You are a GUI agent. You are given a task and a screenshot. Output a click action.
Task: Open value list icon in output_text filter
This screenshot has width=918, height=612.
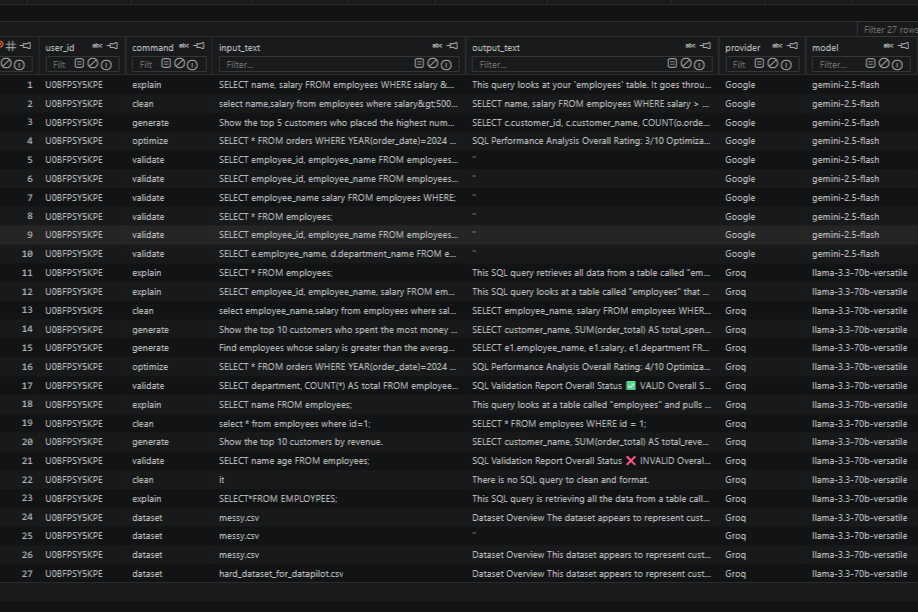672,63
